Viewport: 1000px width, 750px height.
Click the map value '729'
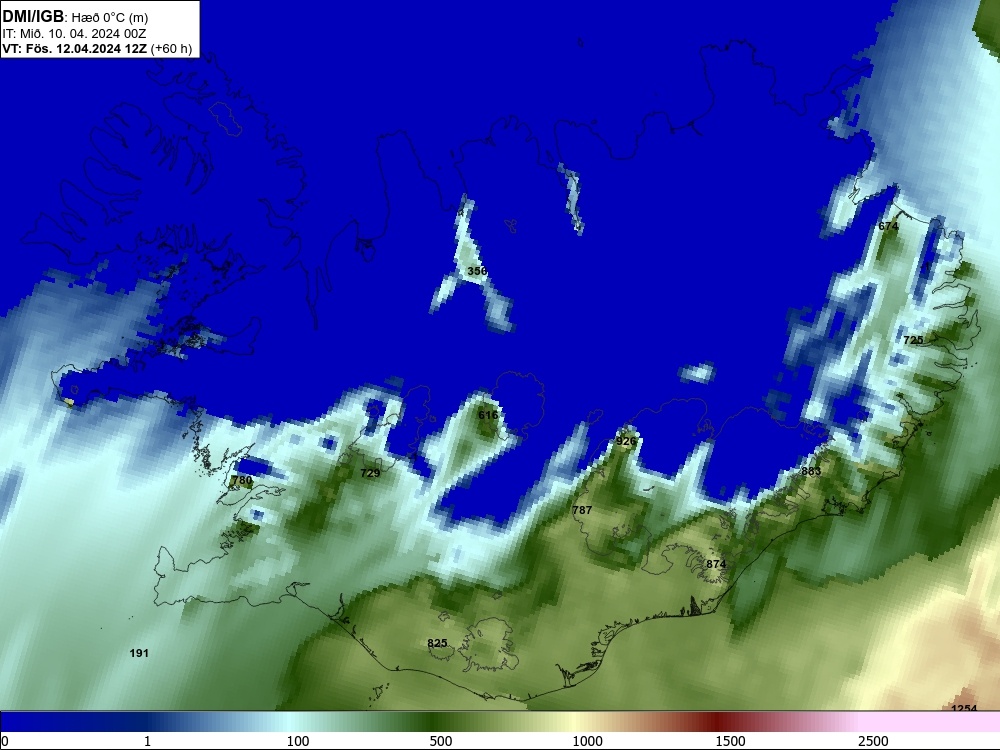coord(370,473)
